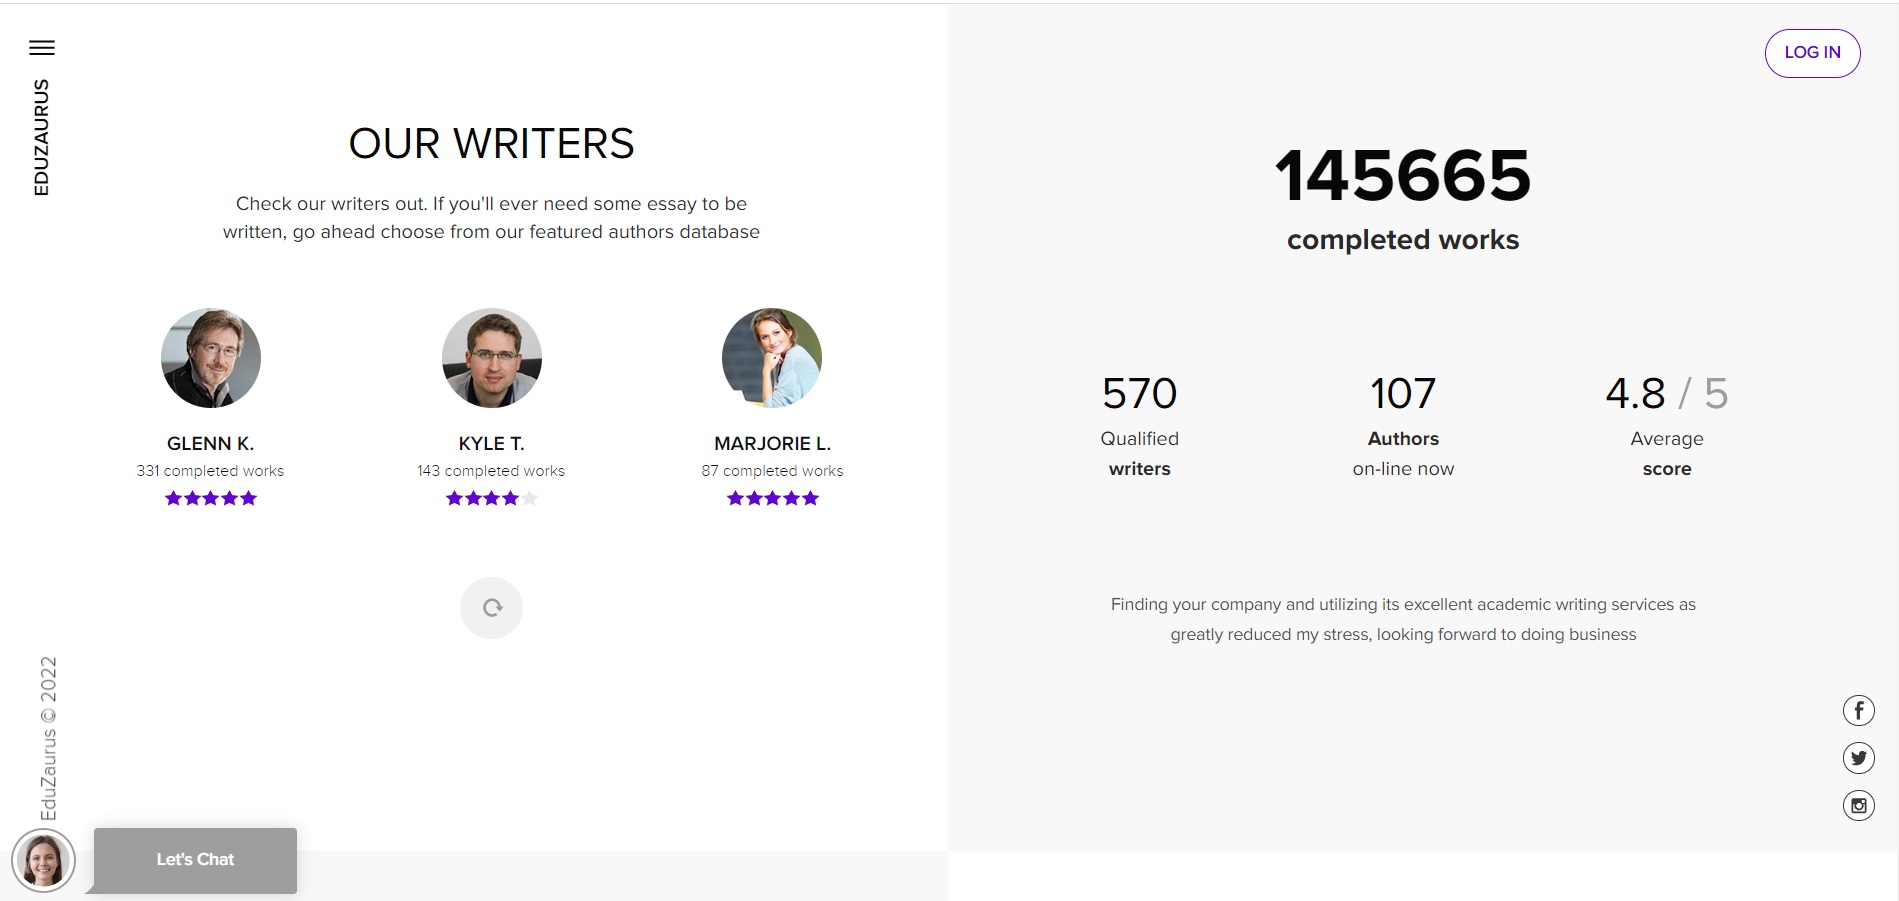This screenshot has width=1899, height=901.
Task: Click the Facebook icon
Action: point(1858,710)
